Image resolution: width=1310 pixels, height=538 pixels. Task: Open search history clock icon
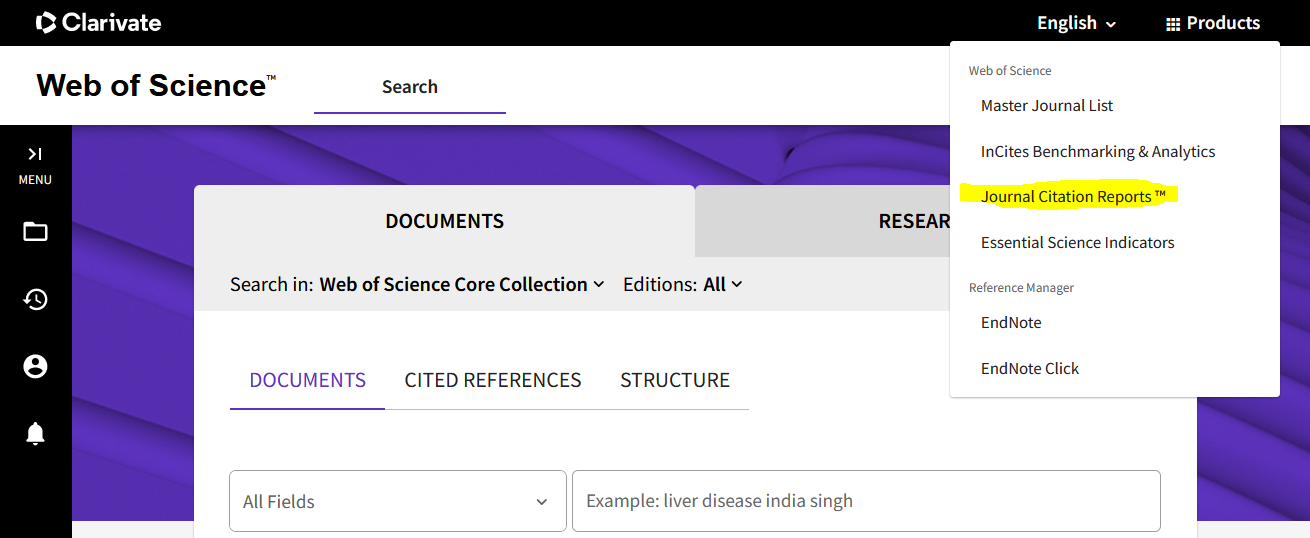tap(35, 300)
